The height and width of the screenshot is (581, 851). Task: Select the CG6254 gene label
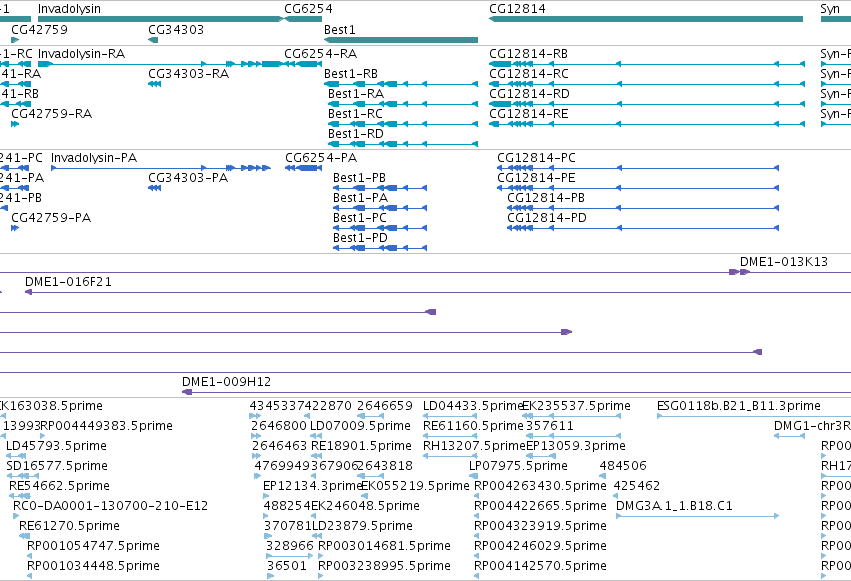pyautogui.click(x=308, y=9)
